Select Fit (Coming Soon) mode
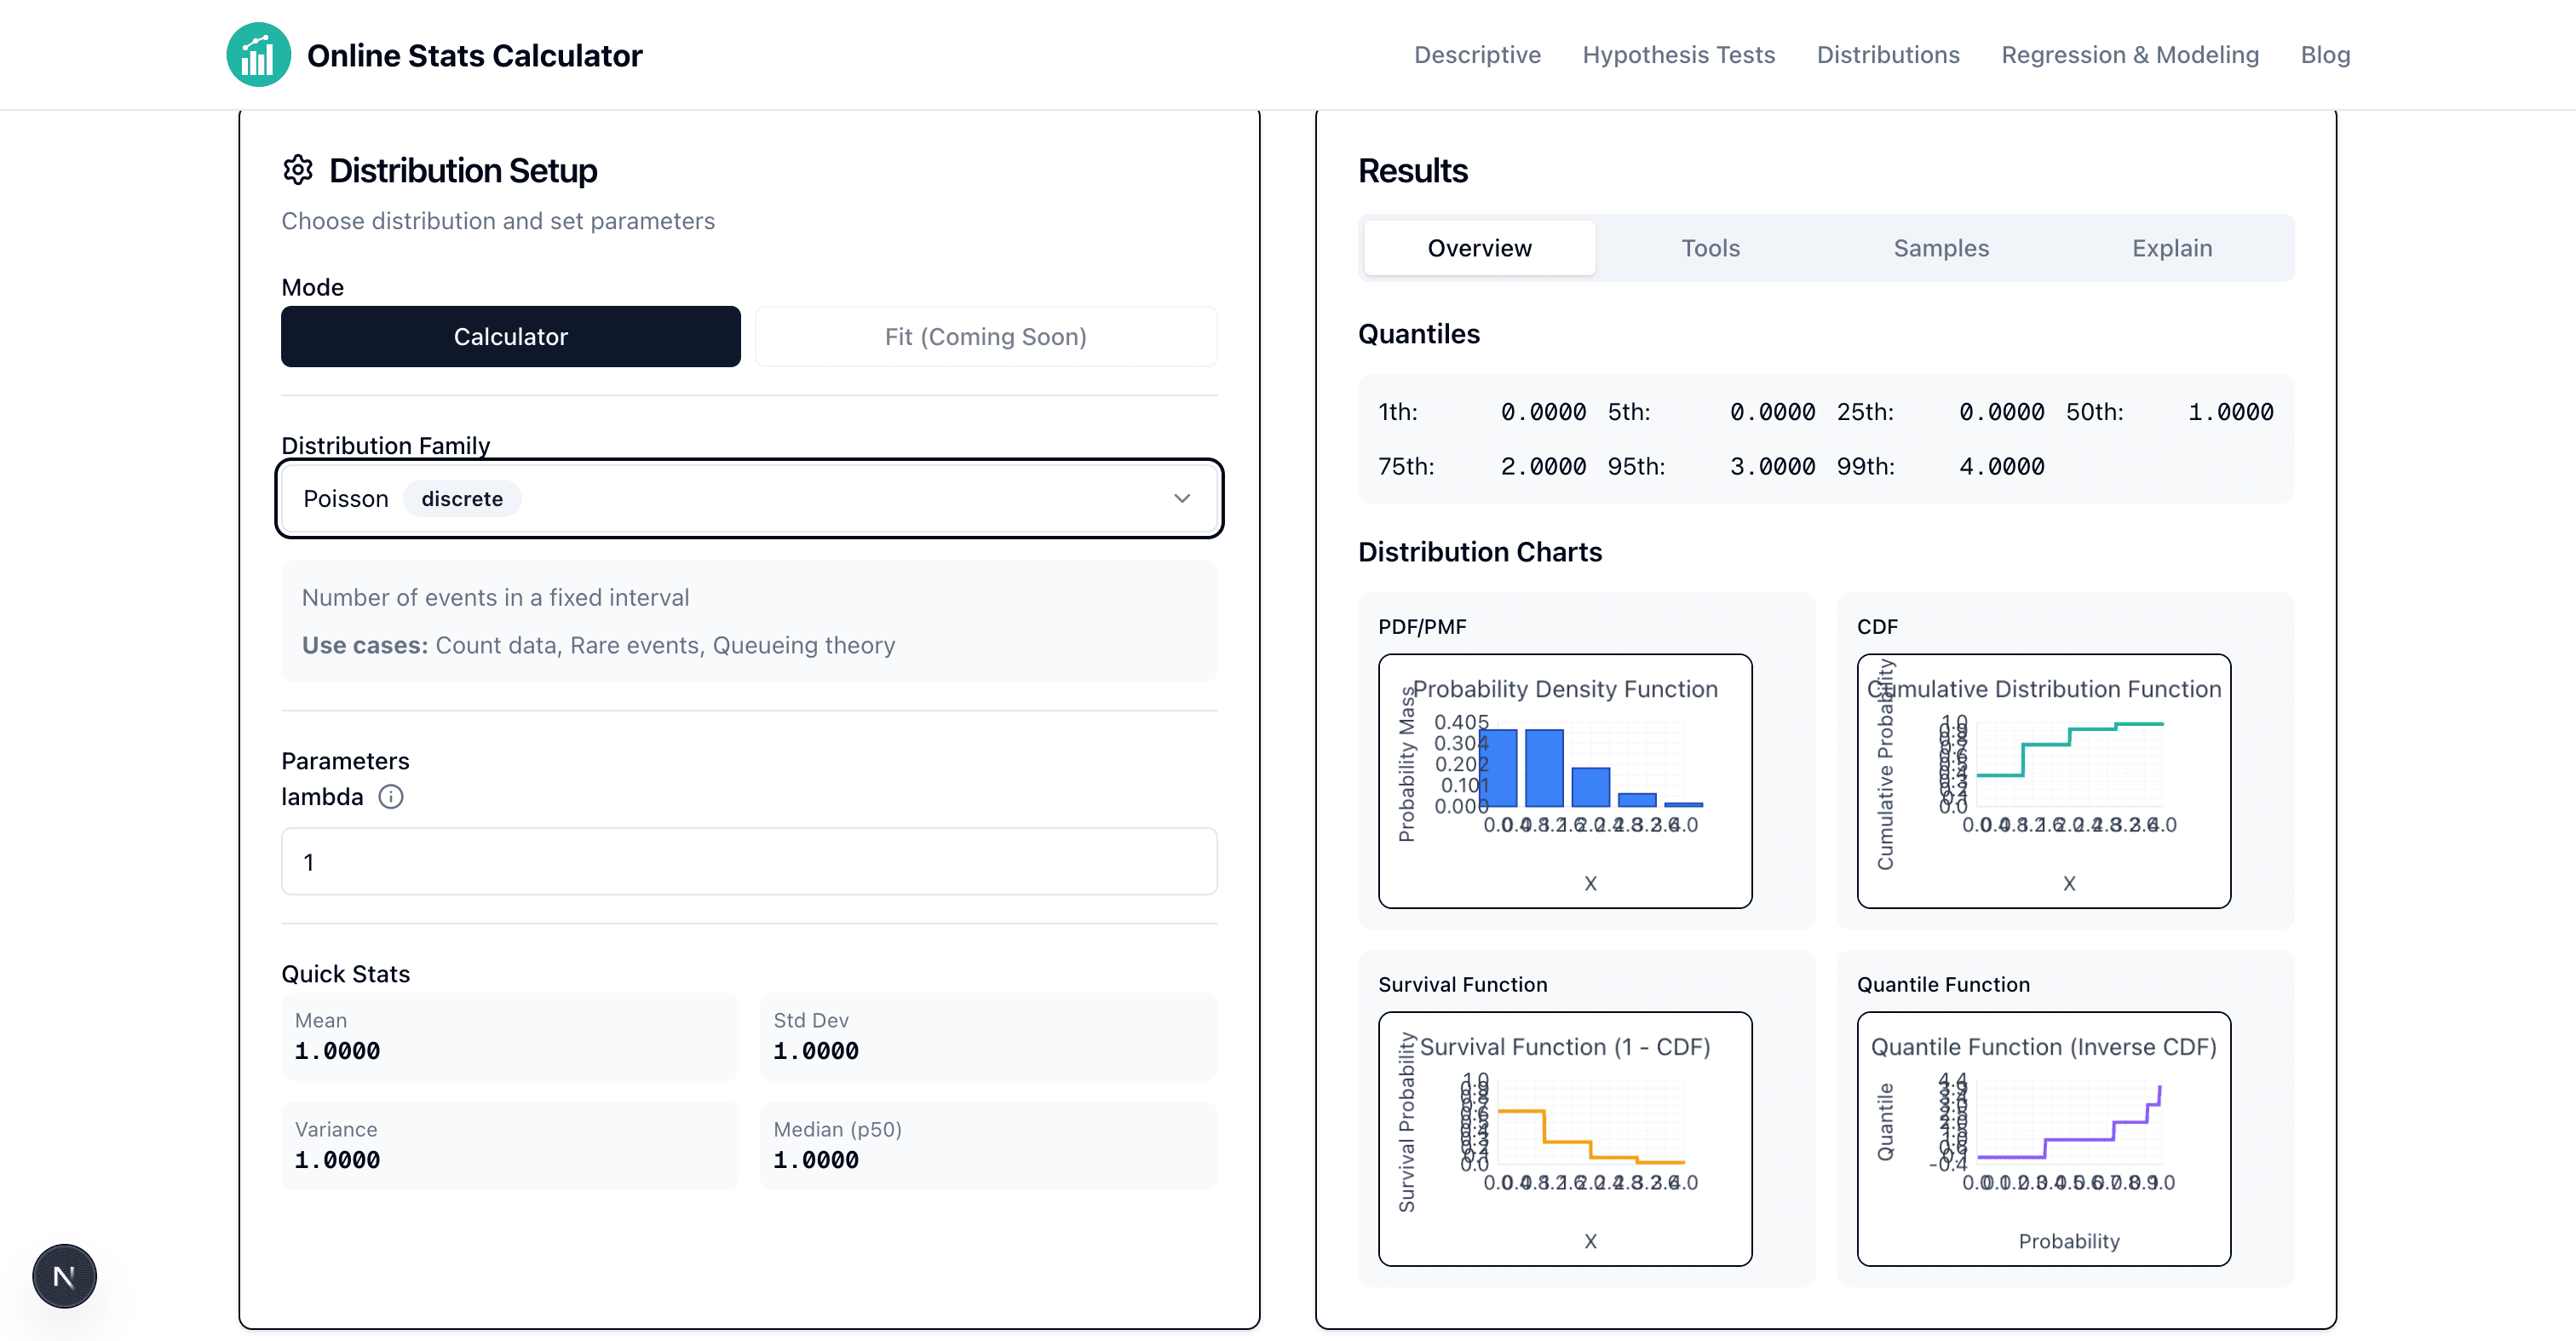This screenshot has height=1341, width=2576. 985,337
